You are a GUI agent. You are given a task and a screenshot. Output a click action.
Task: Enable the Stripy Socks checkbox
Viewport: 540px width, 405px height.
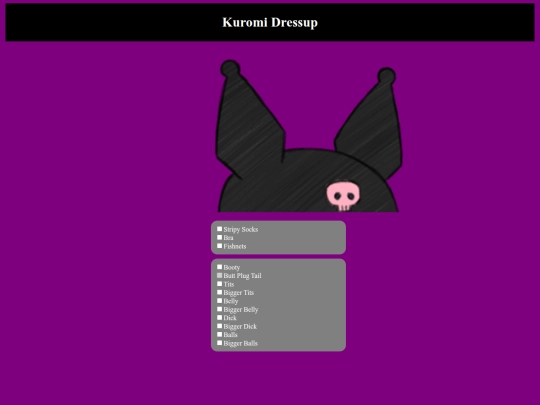pos(219,229)
